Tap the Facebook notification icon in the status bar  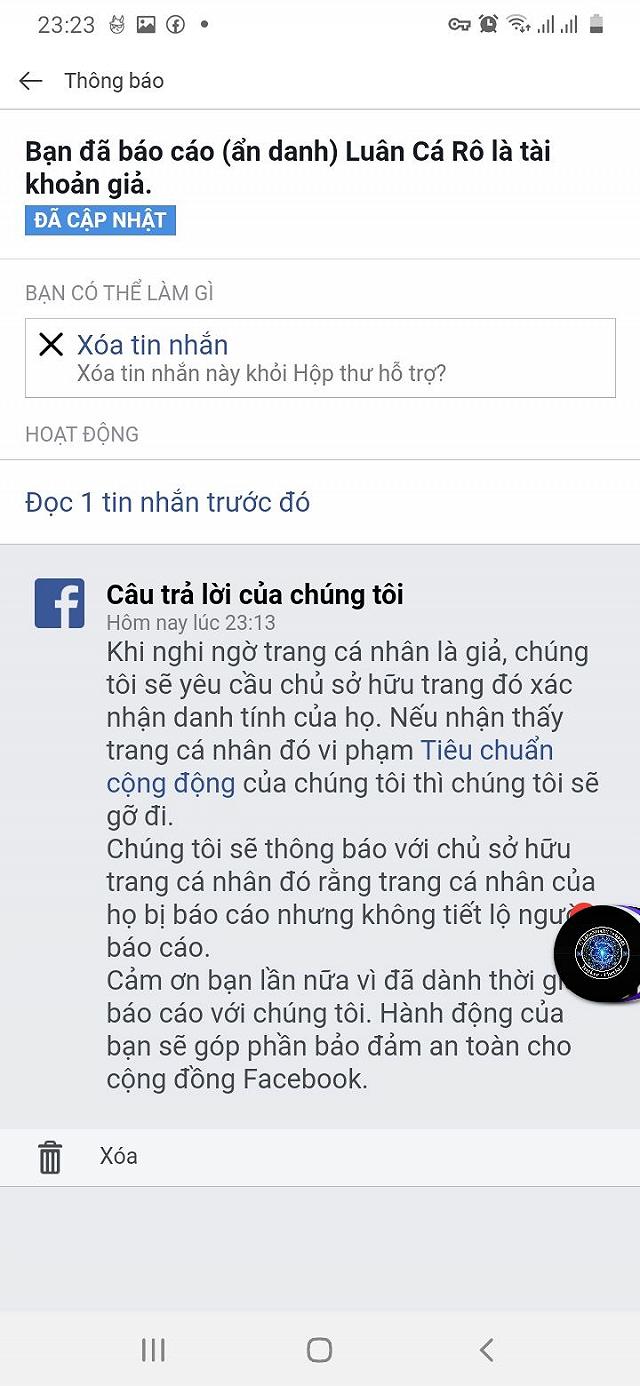(x=175, y=25)
